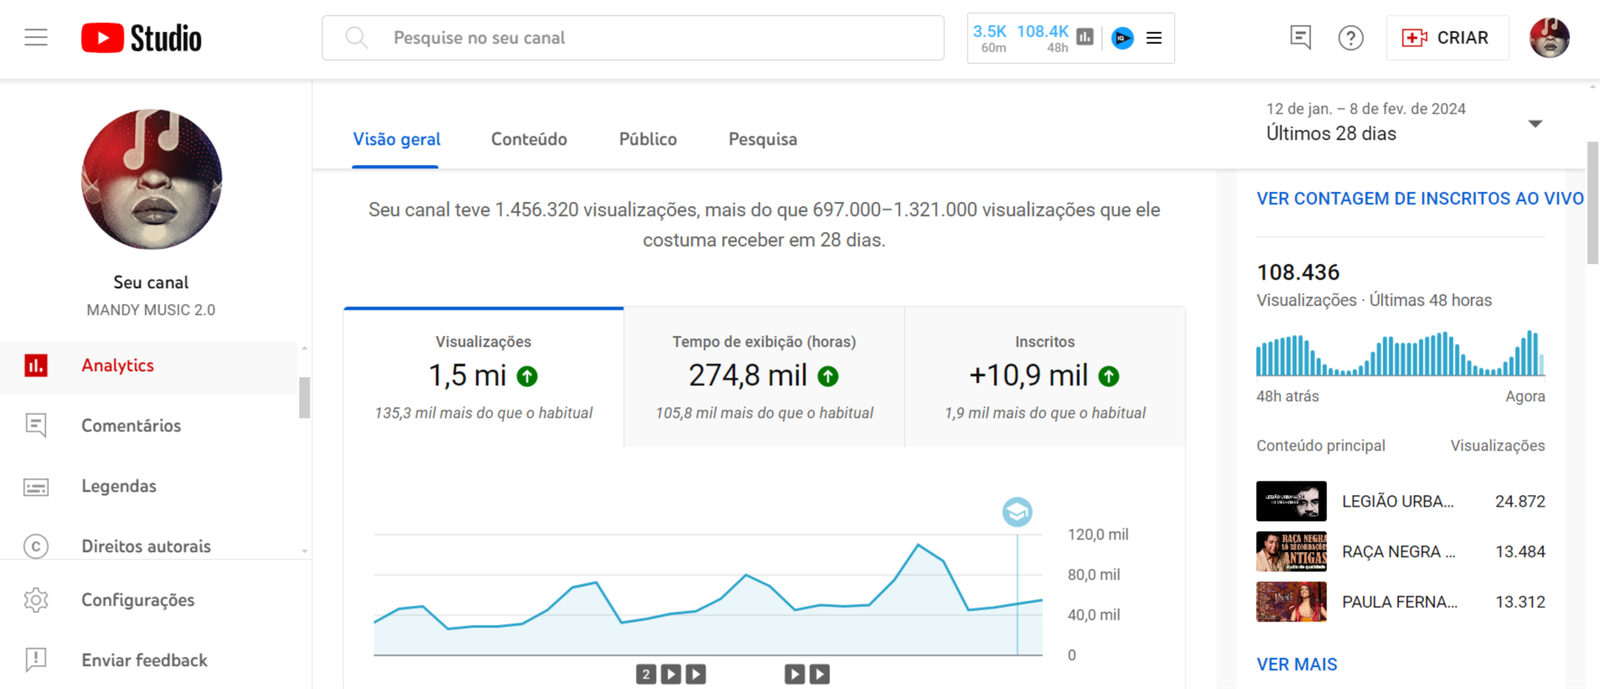
Task: Click the 48-hour realtime bar chart
Action: [x=1400, y=353]
